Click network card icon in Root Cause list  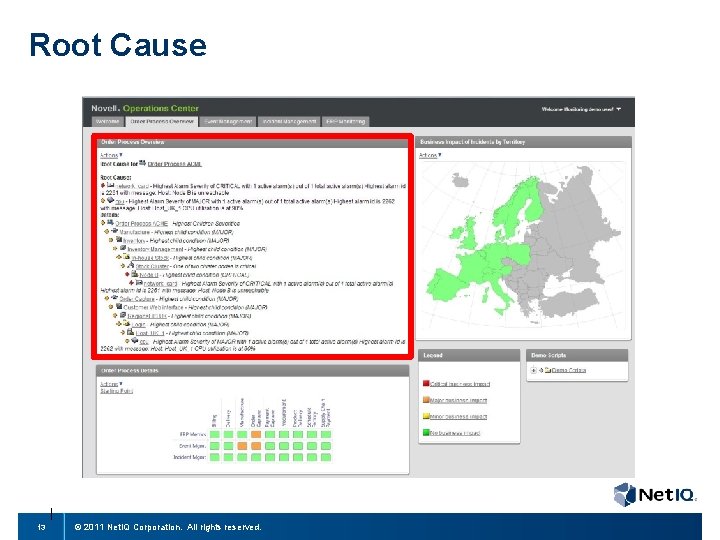[x=111, y=185]
